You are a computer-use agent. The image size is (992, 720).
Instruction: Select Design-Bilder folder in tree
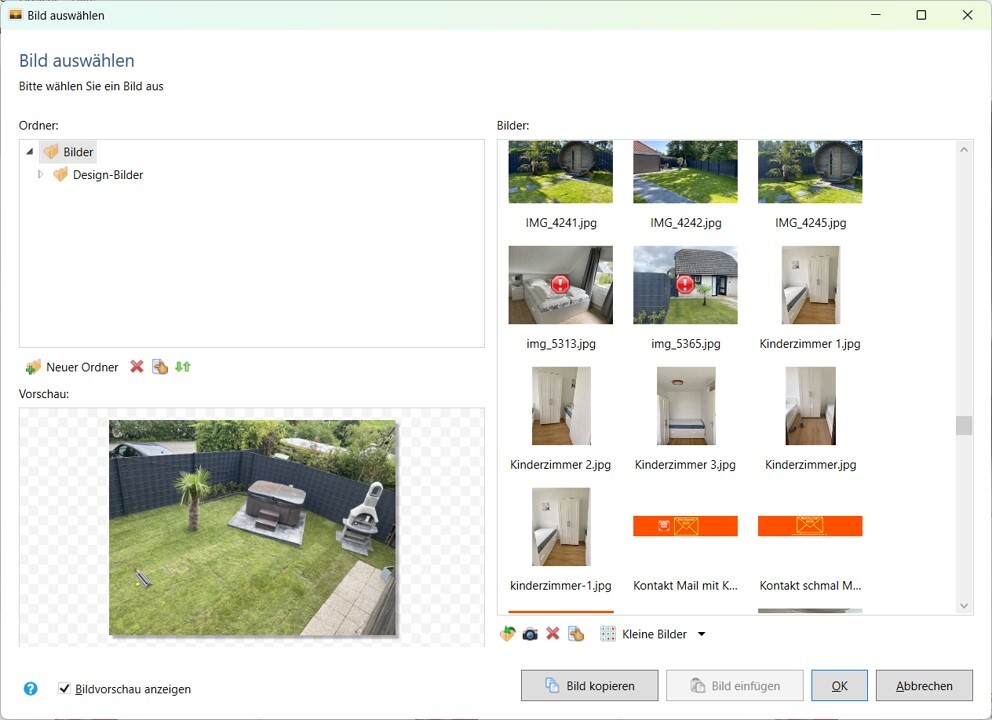tap(108, 175)
